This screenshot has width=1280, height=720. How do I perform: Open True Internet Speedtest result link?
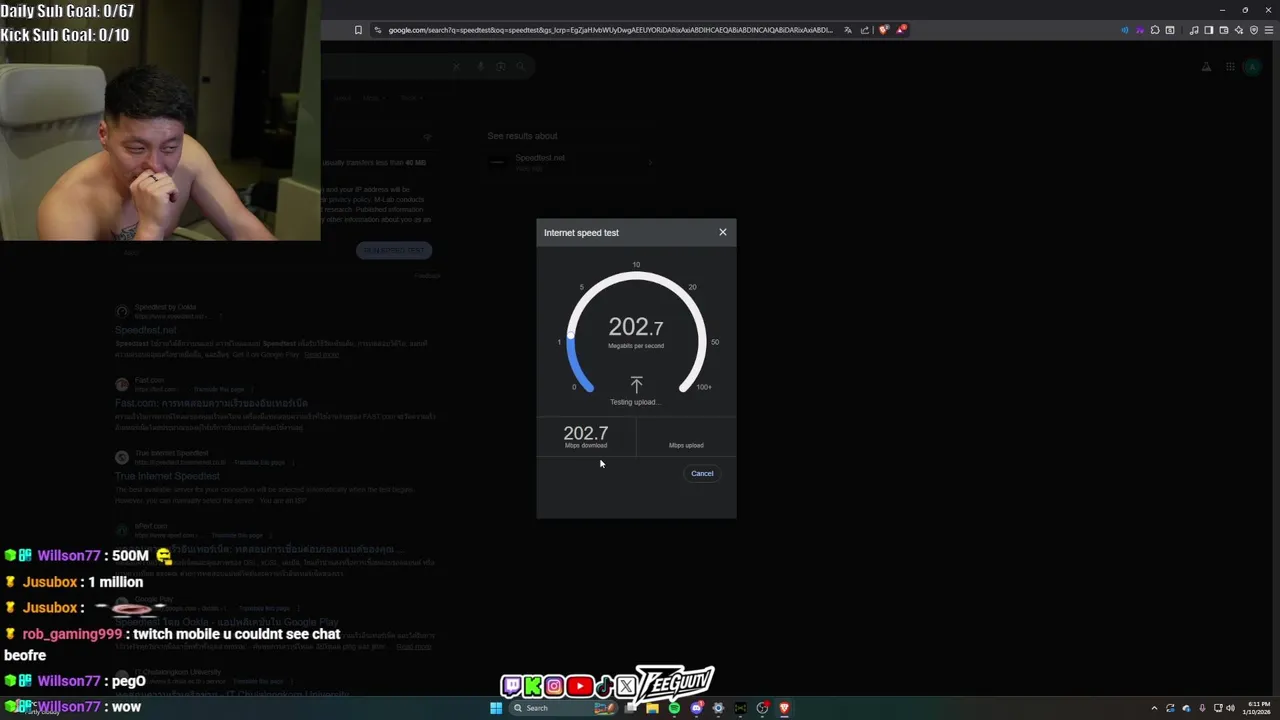pyautogui.click(x=167, y=476)
